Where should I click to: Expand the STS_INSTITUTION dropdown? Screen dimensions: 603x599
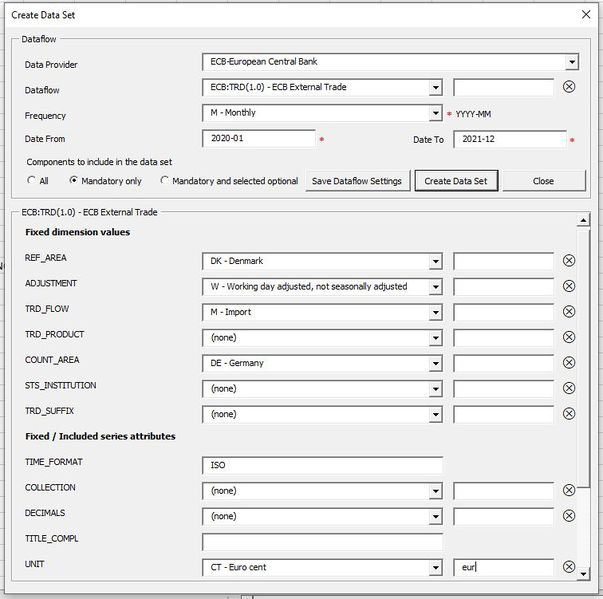435,389
